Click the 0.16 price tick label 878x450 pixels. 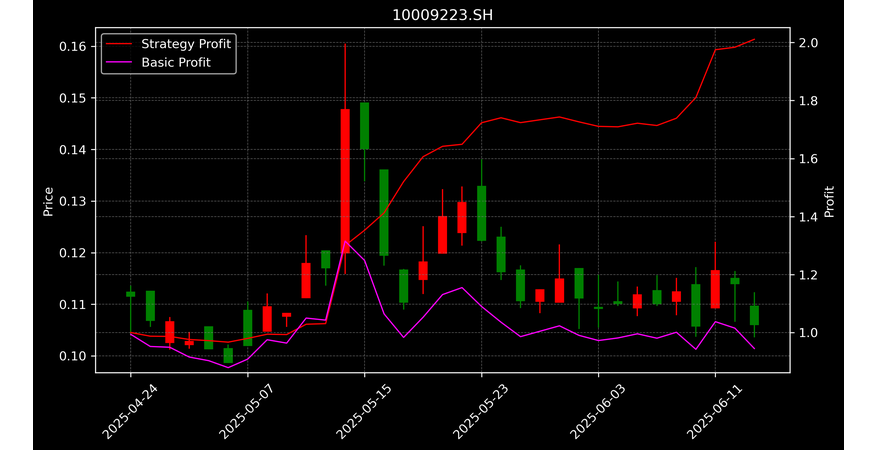[73, 46]
